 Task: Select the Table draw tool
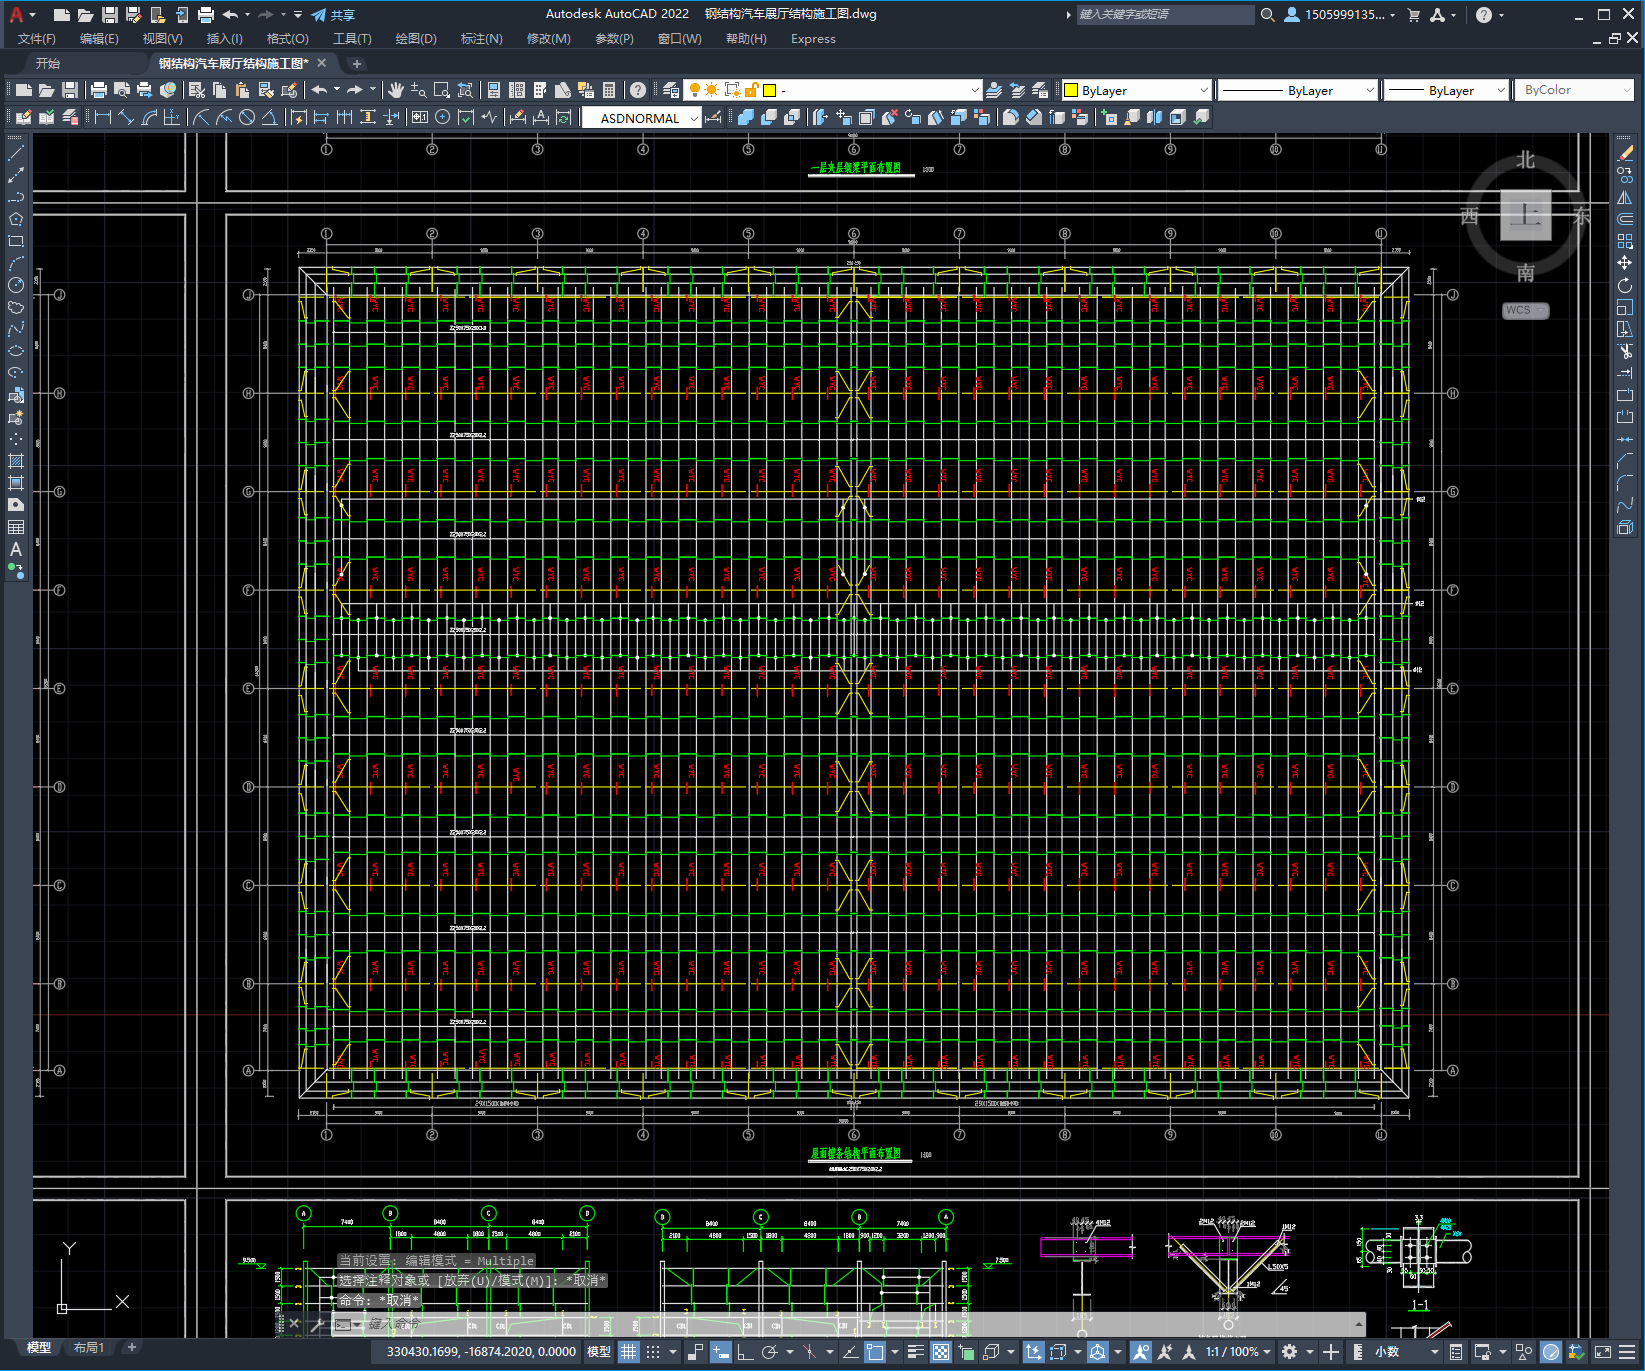[16, 527]
